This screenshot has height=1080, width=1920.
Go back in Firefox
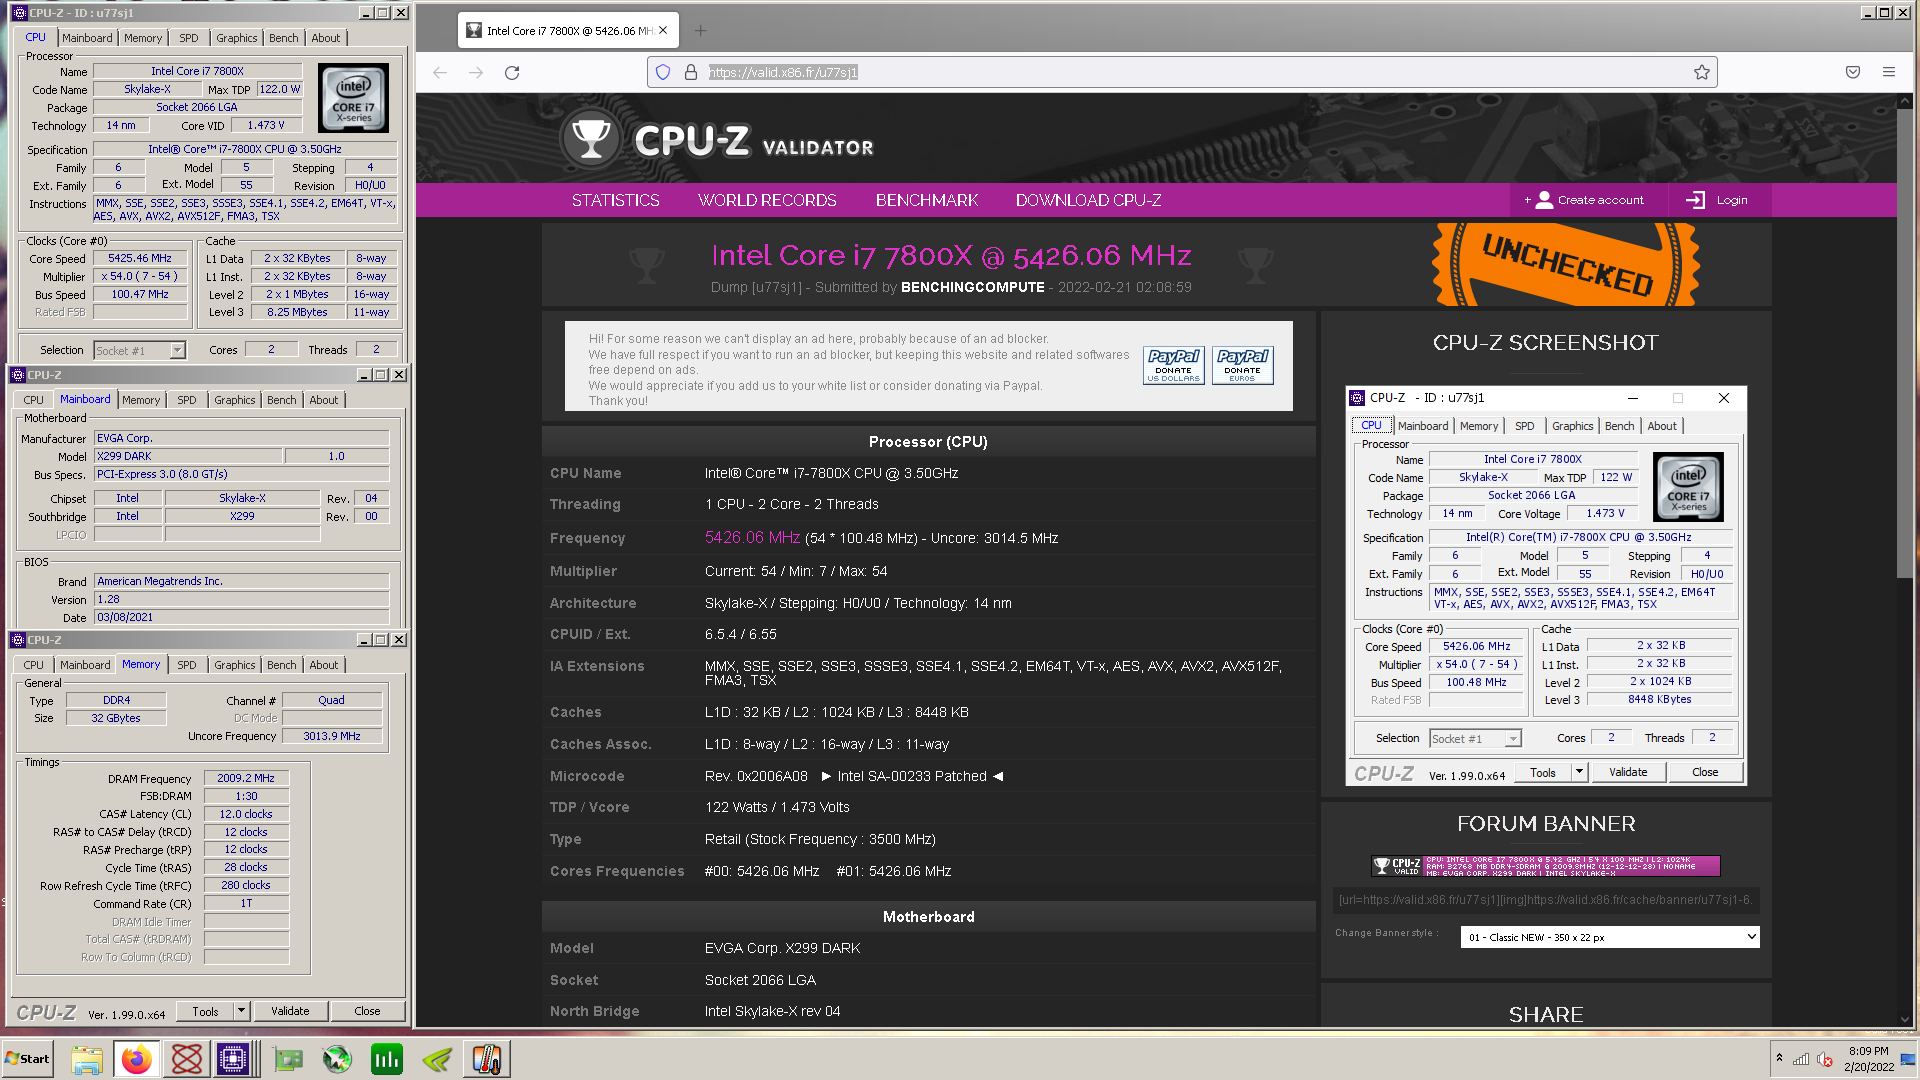pos(440,72)
